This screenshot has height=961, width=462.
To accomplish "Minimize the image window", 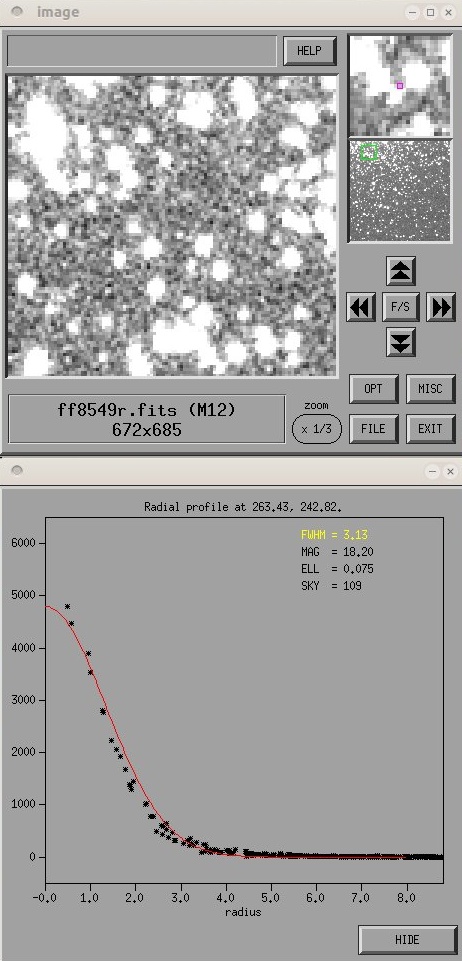I will (414, 12).
